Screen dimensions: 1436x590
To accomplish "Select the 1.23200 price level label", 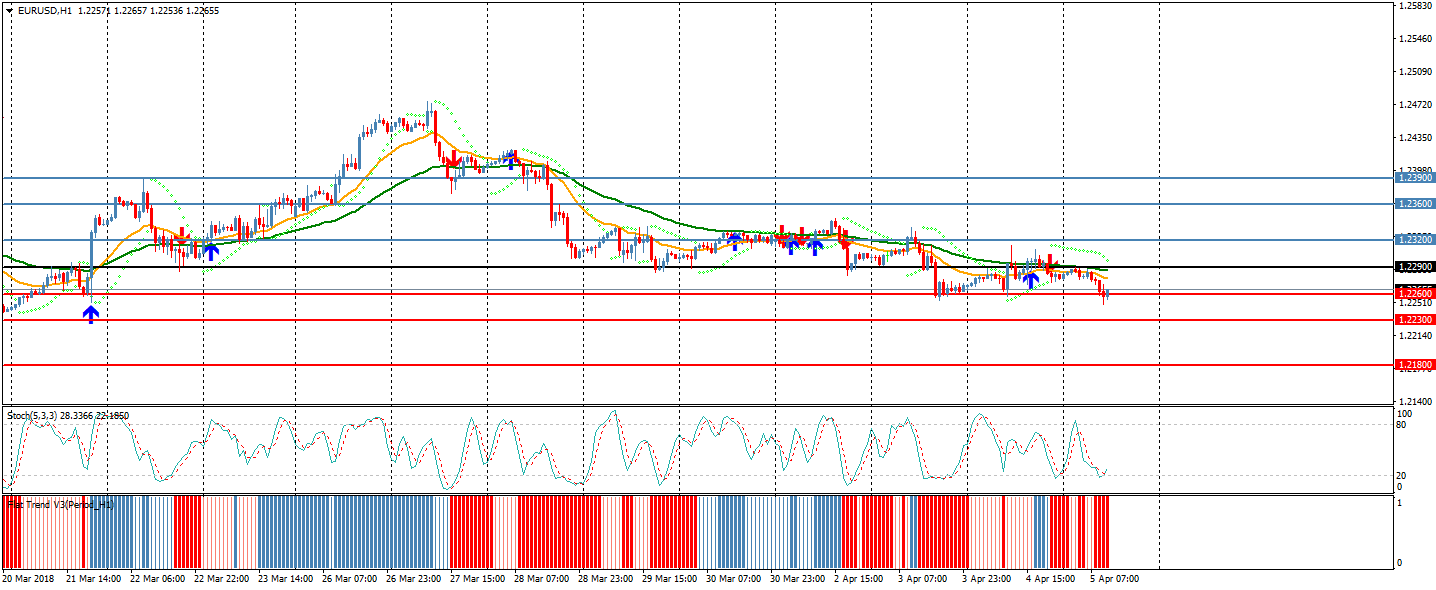I will click(1415, 240).
